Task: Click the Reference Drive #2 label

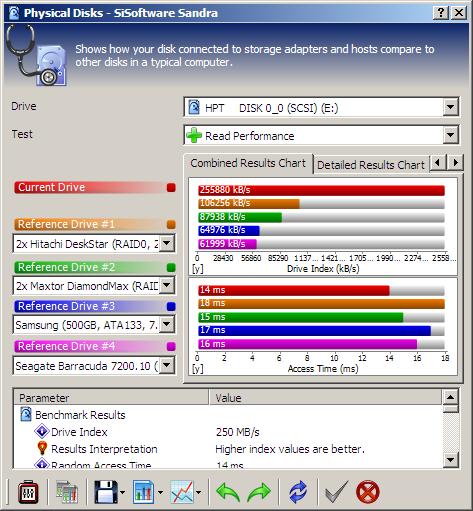Action: 66,267
